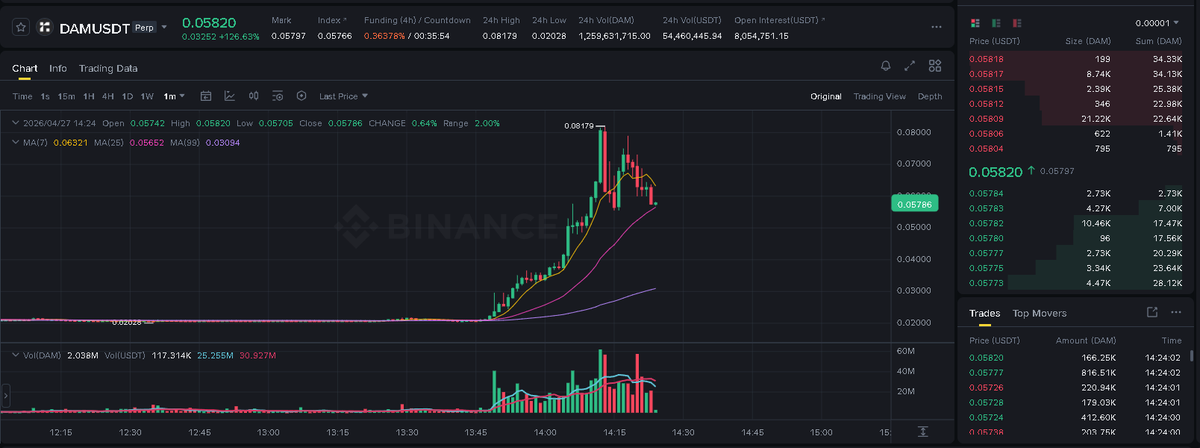This screenshot has height=448, width=1200.
Task: Switch chart to Depth view
Action: [929, 96]
